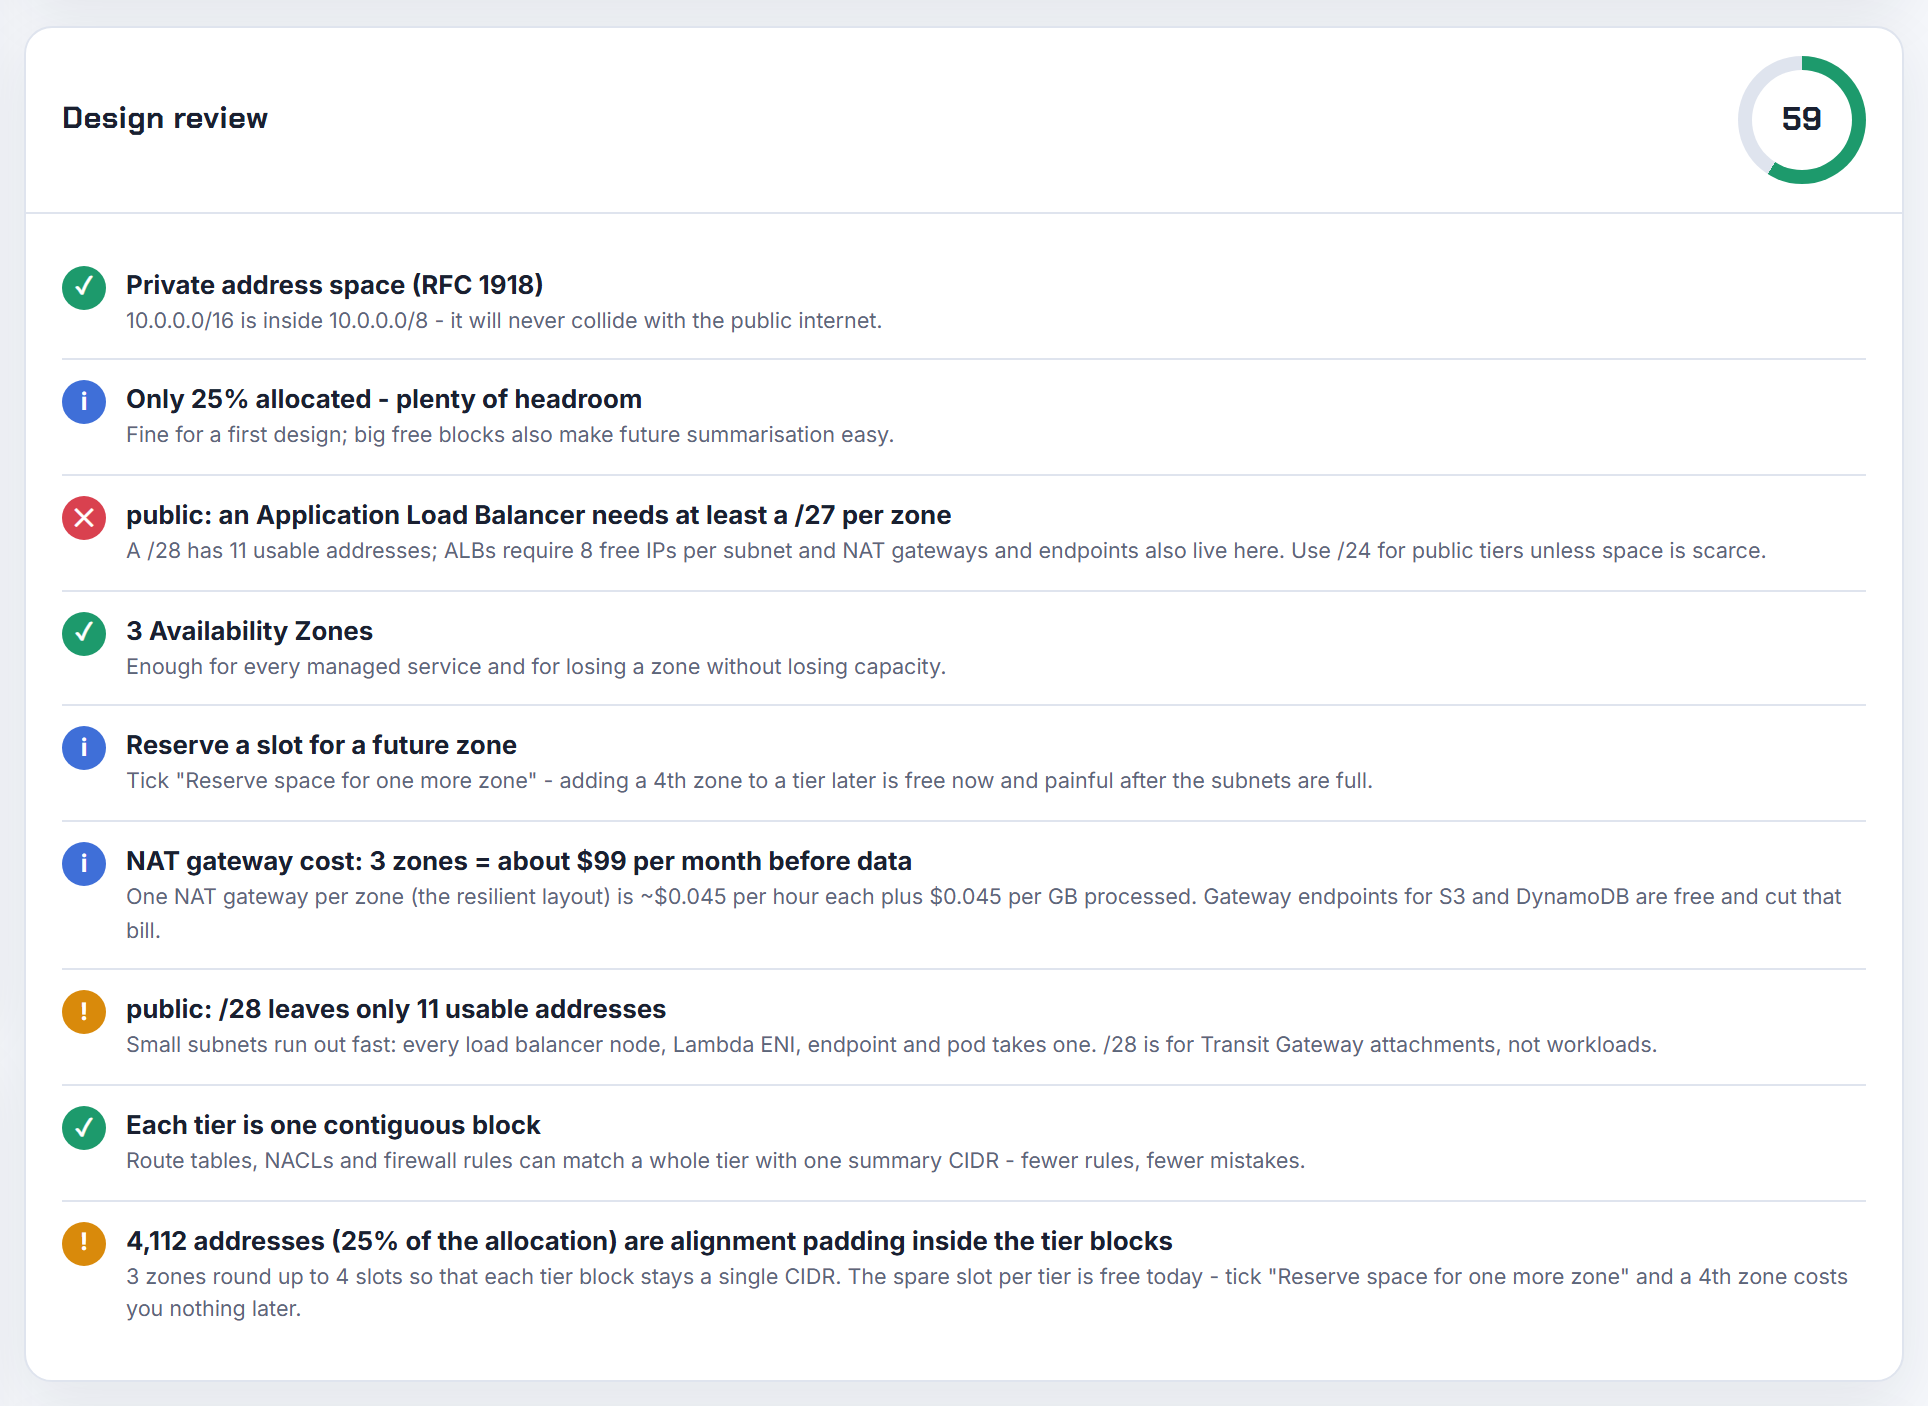Select the title Private address space (RFC 1918)
This screenshot has width=1928, height=1406.
pos(335,285)
